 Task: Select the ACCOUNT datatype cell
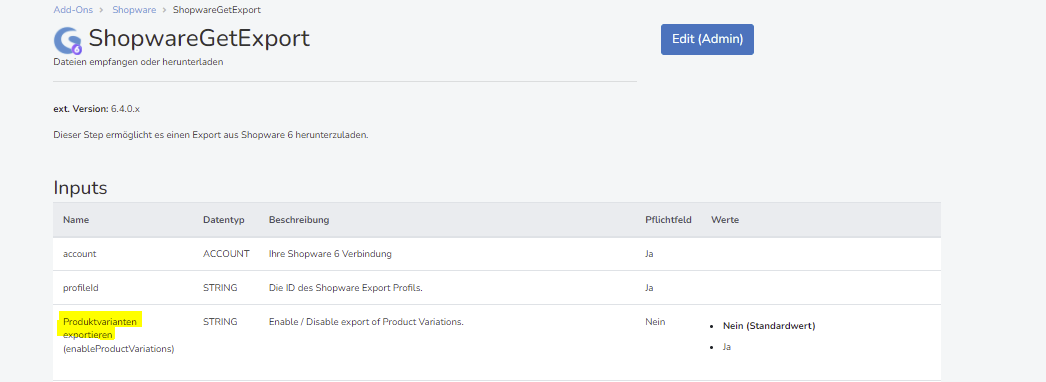point(226,253)
